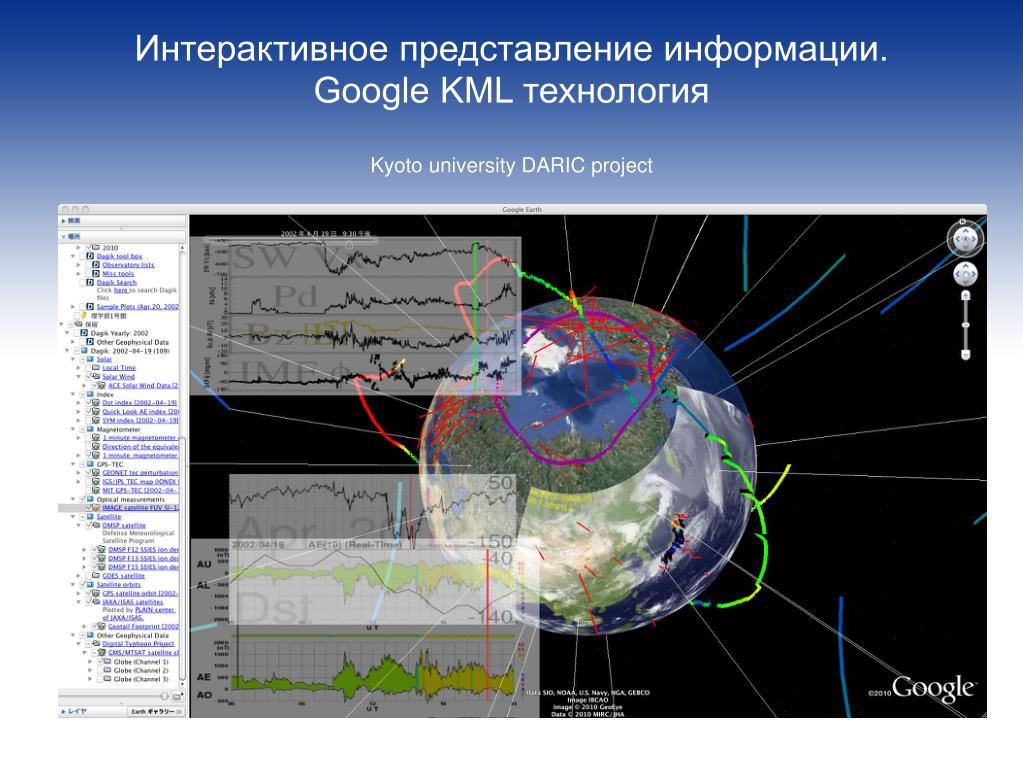Click places list vertical scrollbar up arrow

tap(183, 248)
